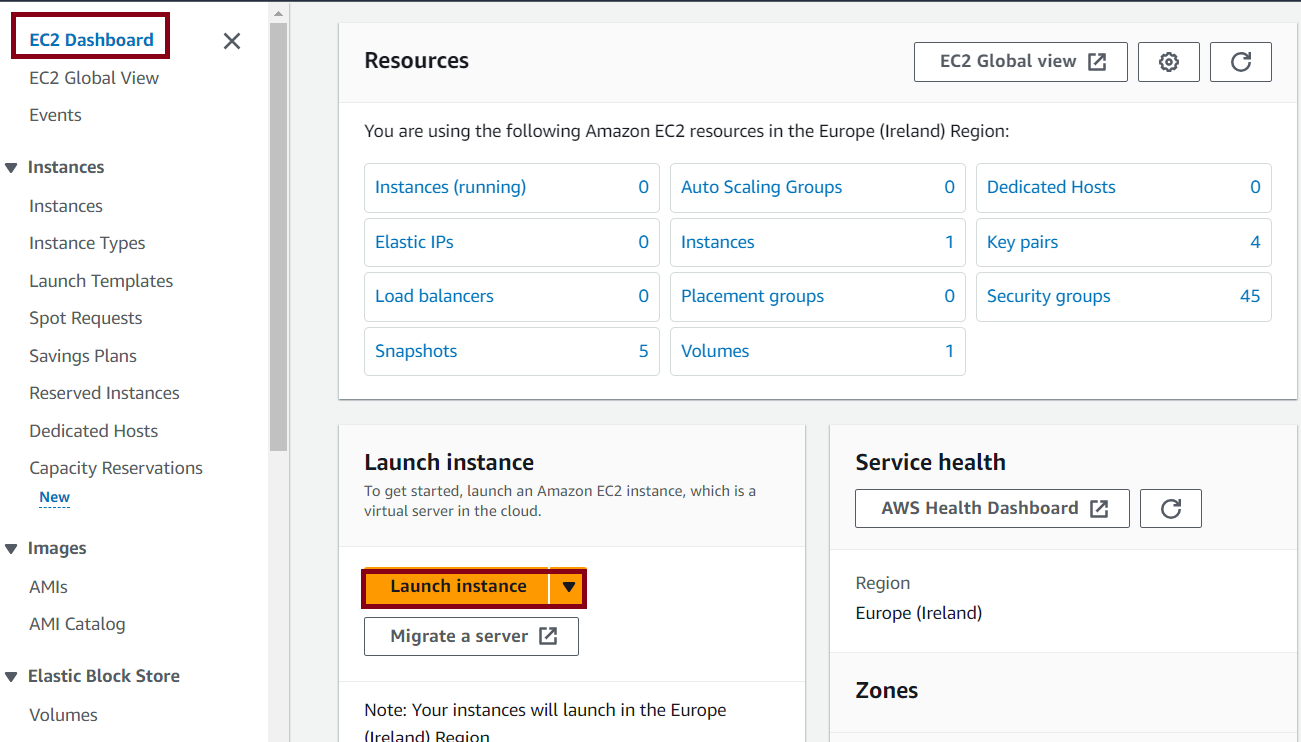Open the Resources preferences gear icon

[x=1168, y=61]
